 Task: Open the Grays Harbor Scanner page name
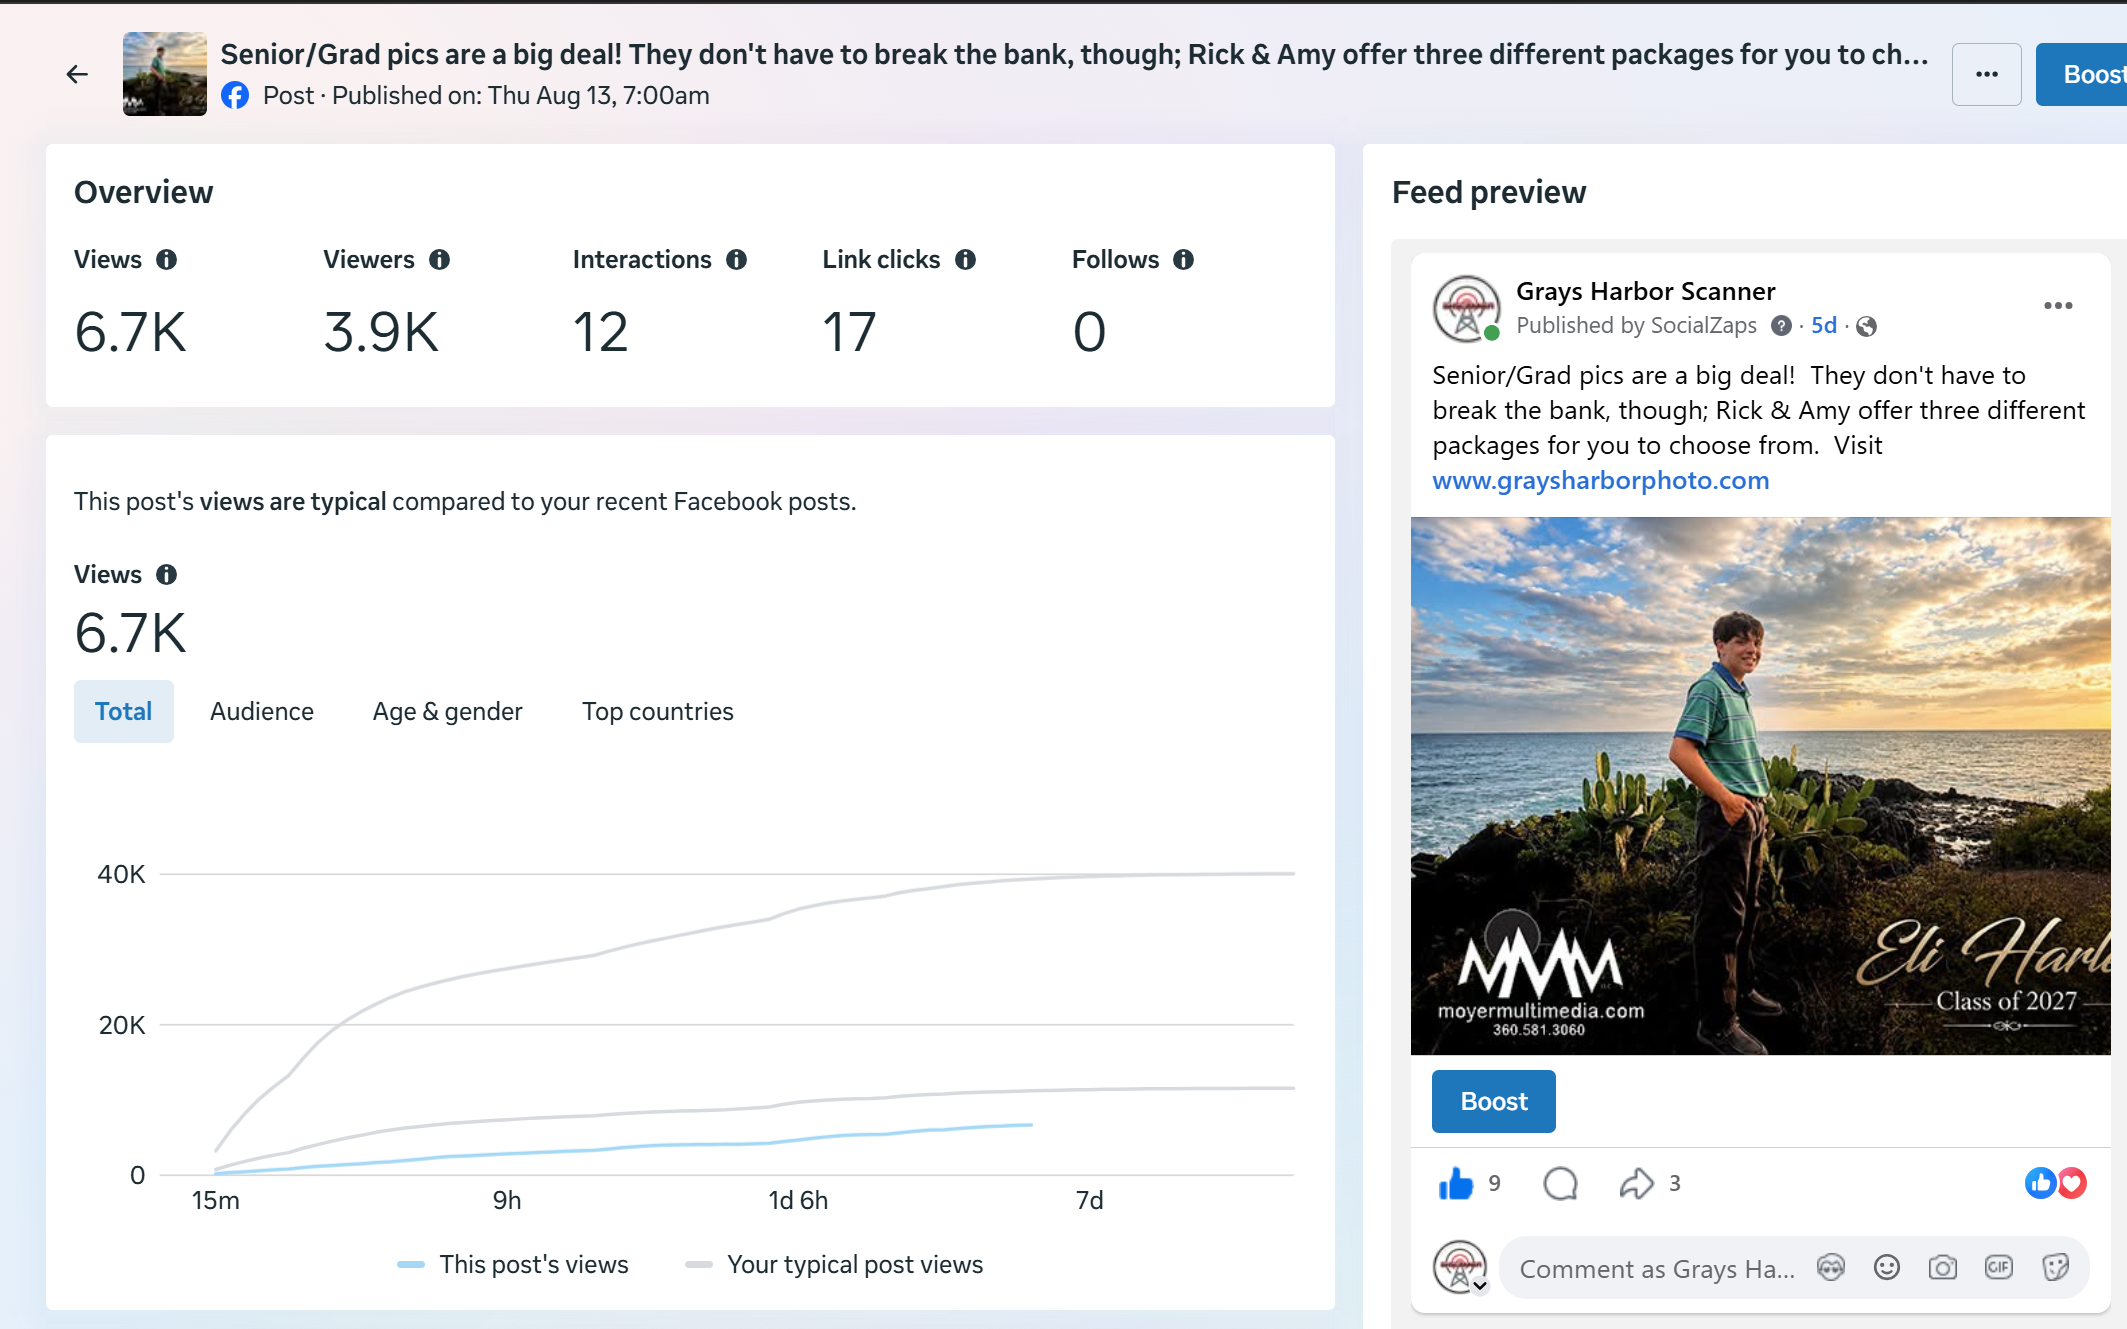coord(1646,291)
